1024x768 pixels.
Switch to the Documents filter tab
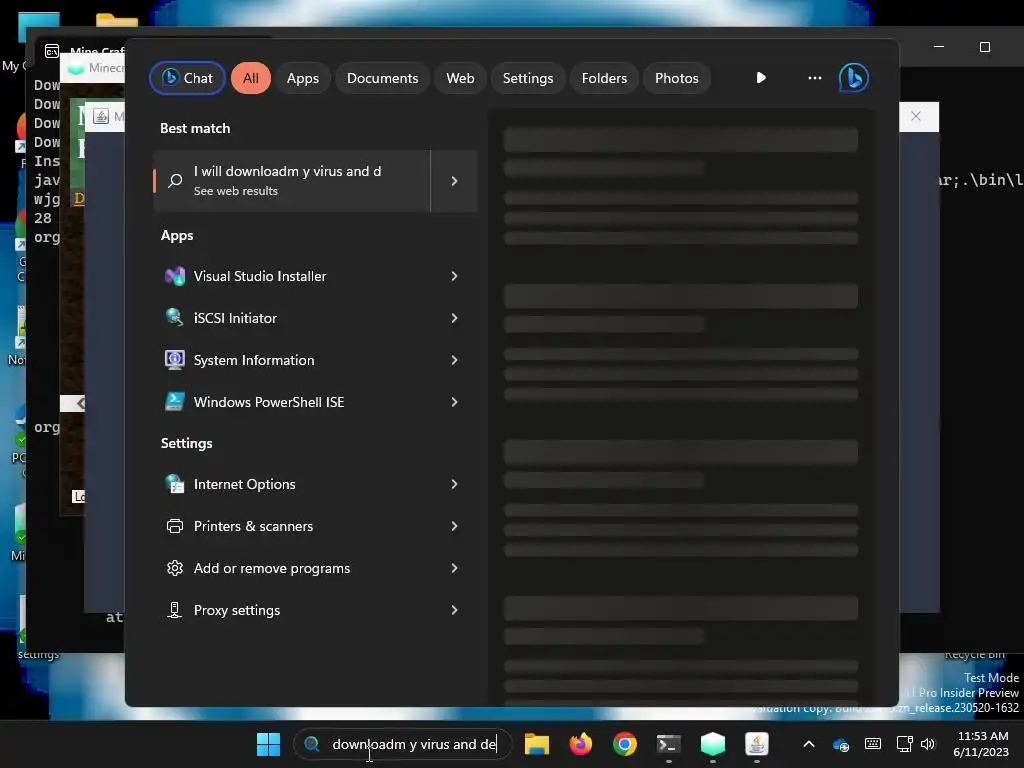[x=382, y=78]
